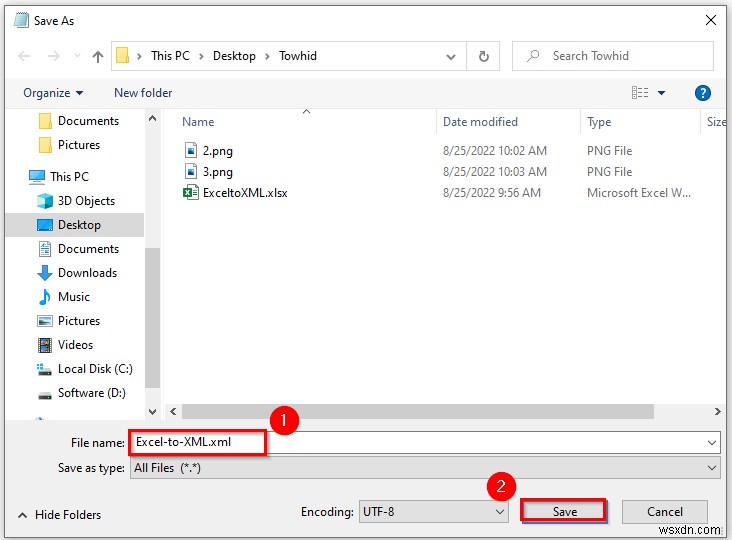Click the Forward navigation arrow

tap(54, 56)
